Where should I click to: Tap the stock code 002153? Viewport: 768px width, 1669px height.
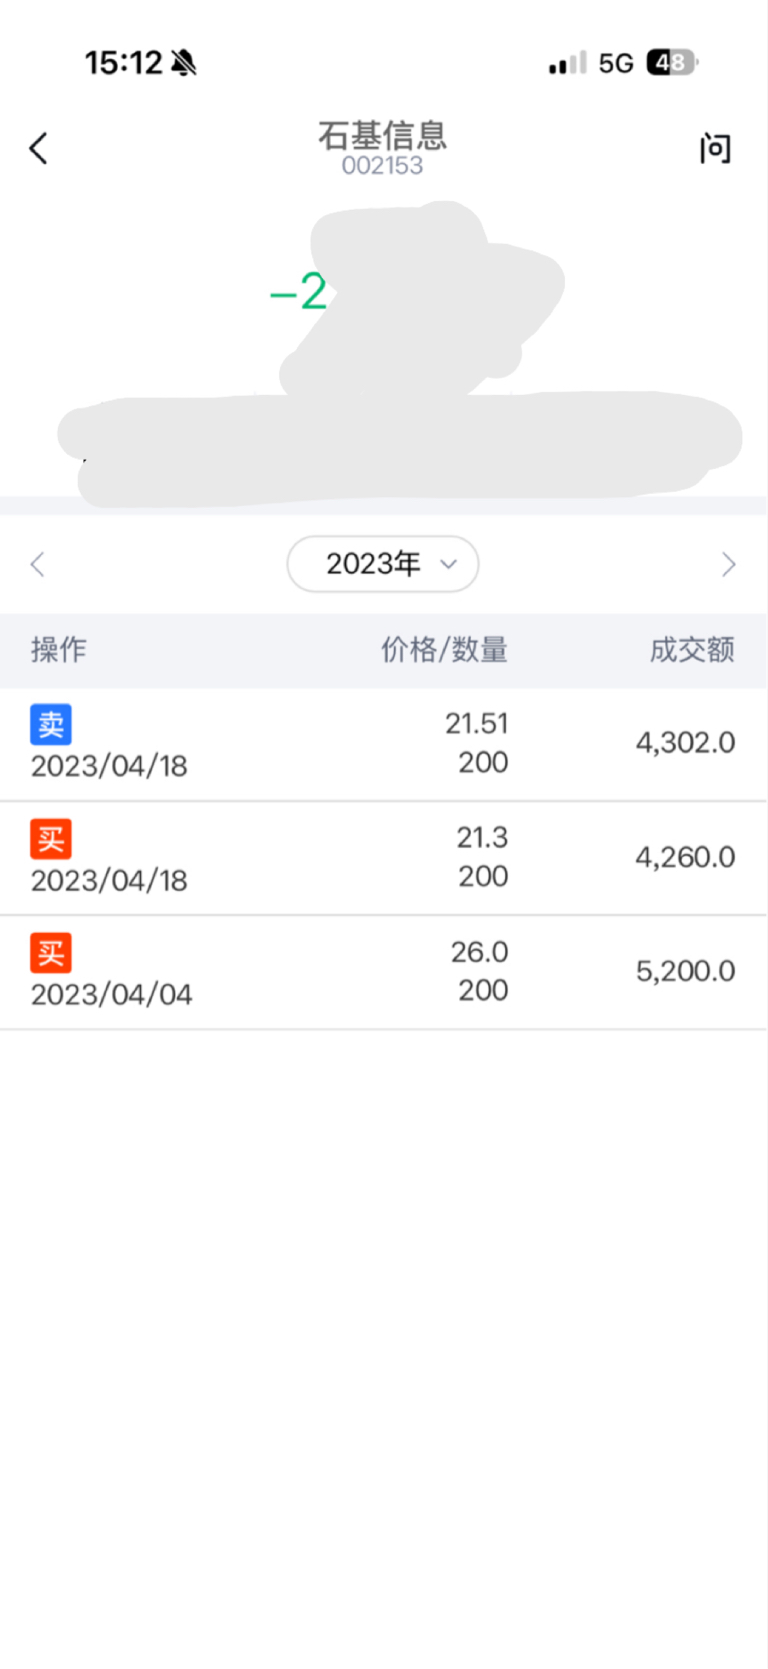[382, 166]
